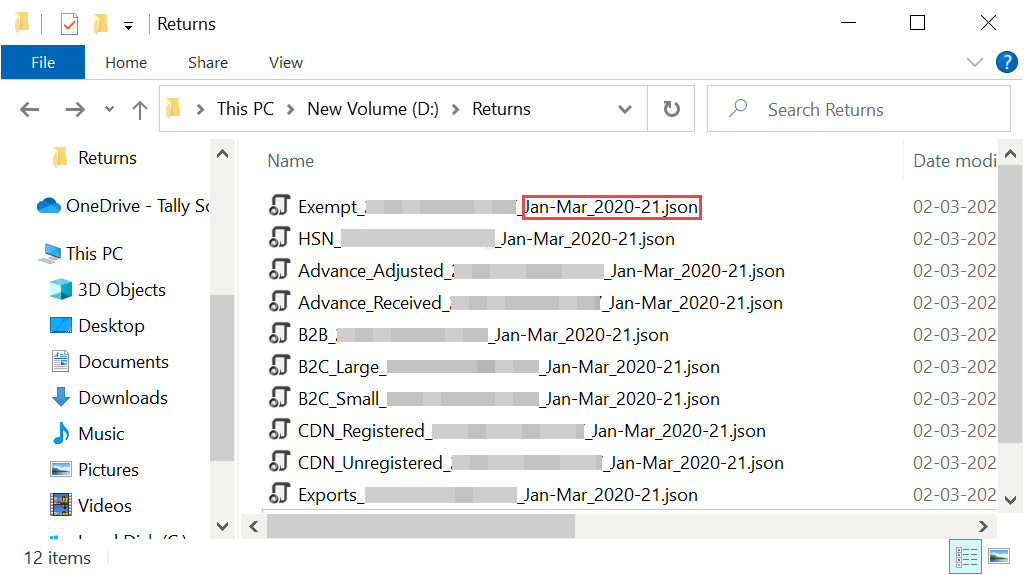Click Returns in the address bar path

[x=502, y=109]
